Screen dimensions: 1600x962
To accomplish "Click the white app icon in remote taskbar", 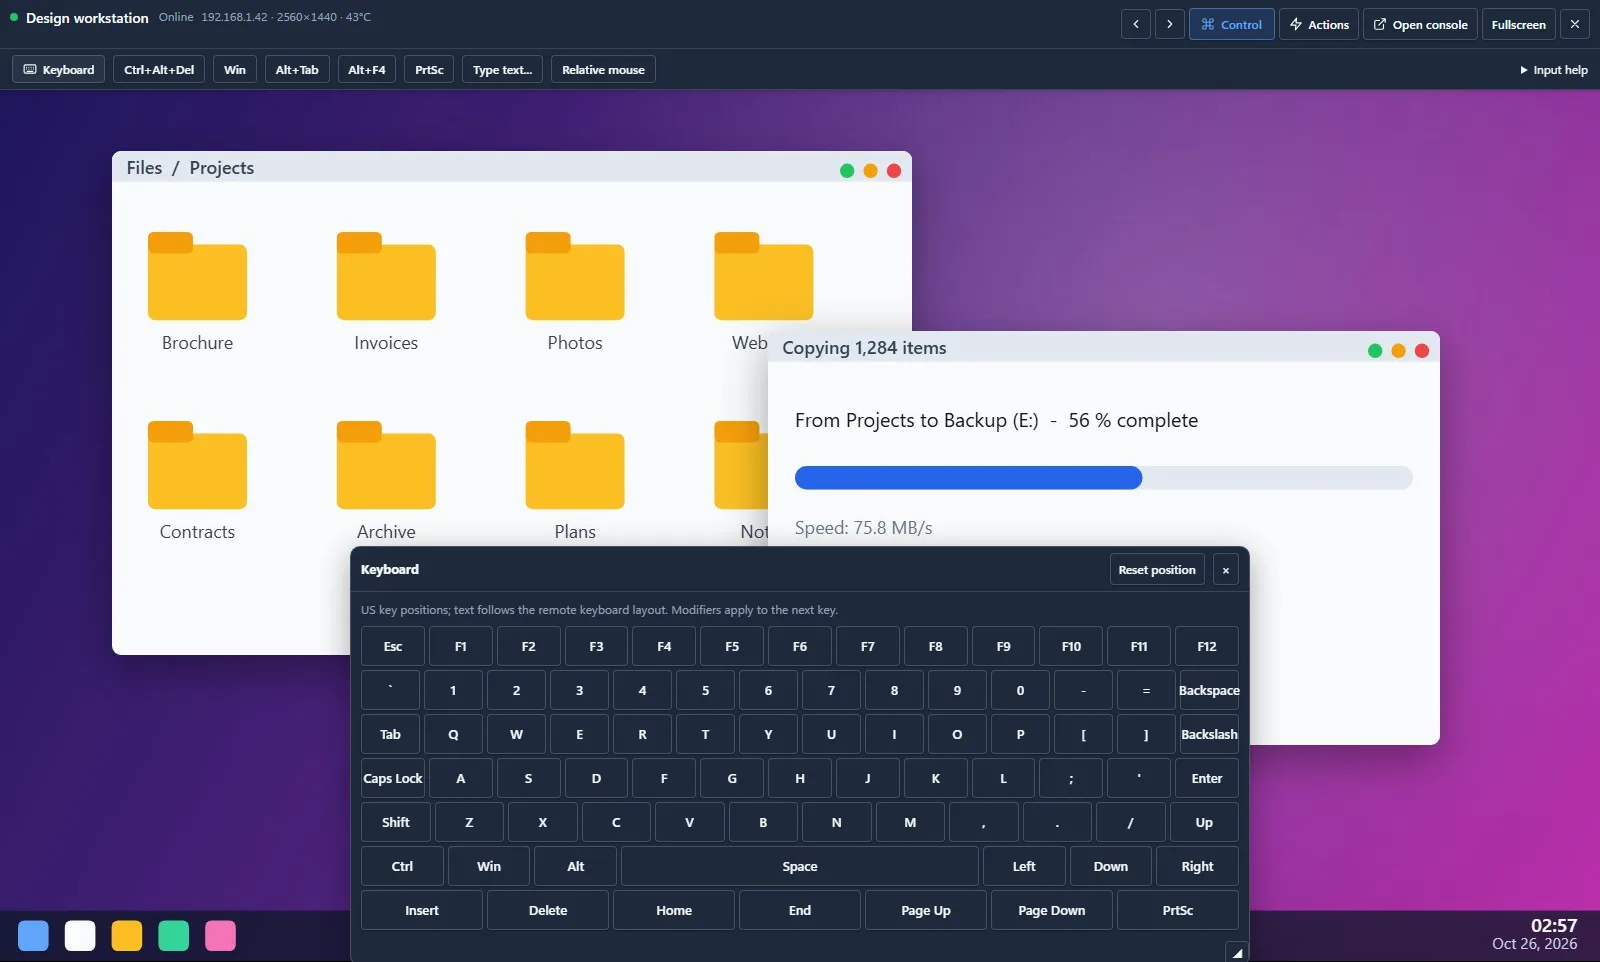I will (80, 936).
